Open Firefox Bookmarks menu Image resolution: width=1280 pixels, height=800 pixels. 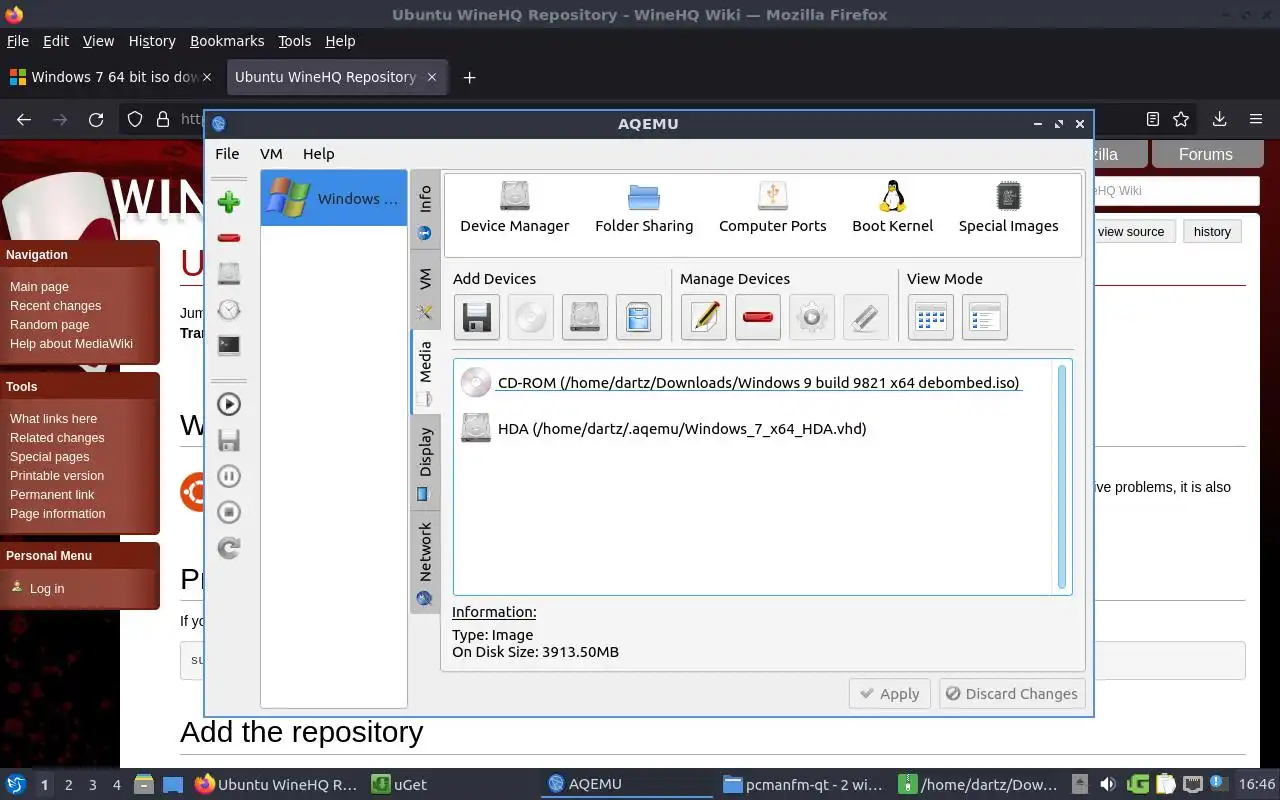click(x=227, y=41)
